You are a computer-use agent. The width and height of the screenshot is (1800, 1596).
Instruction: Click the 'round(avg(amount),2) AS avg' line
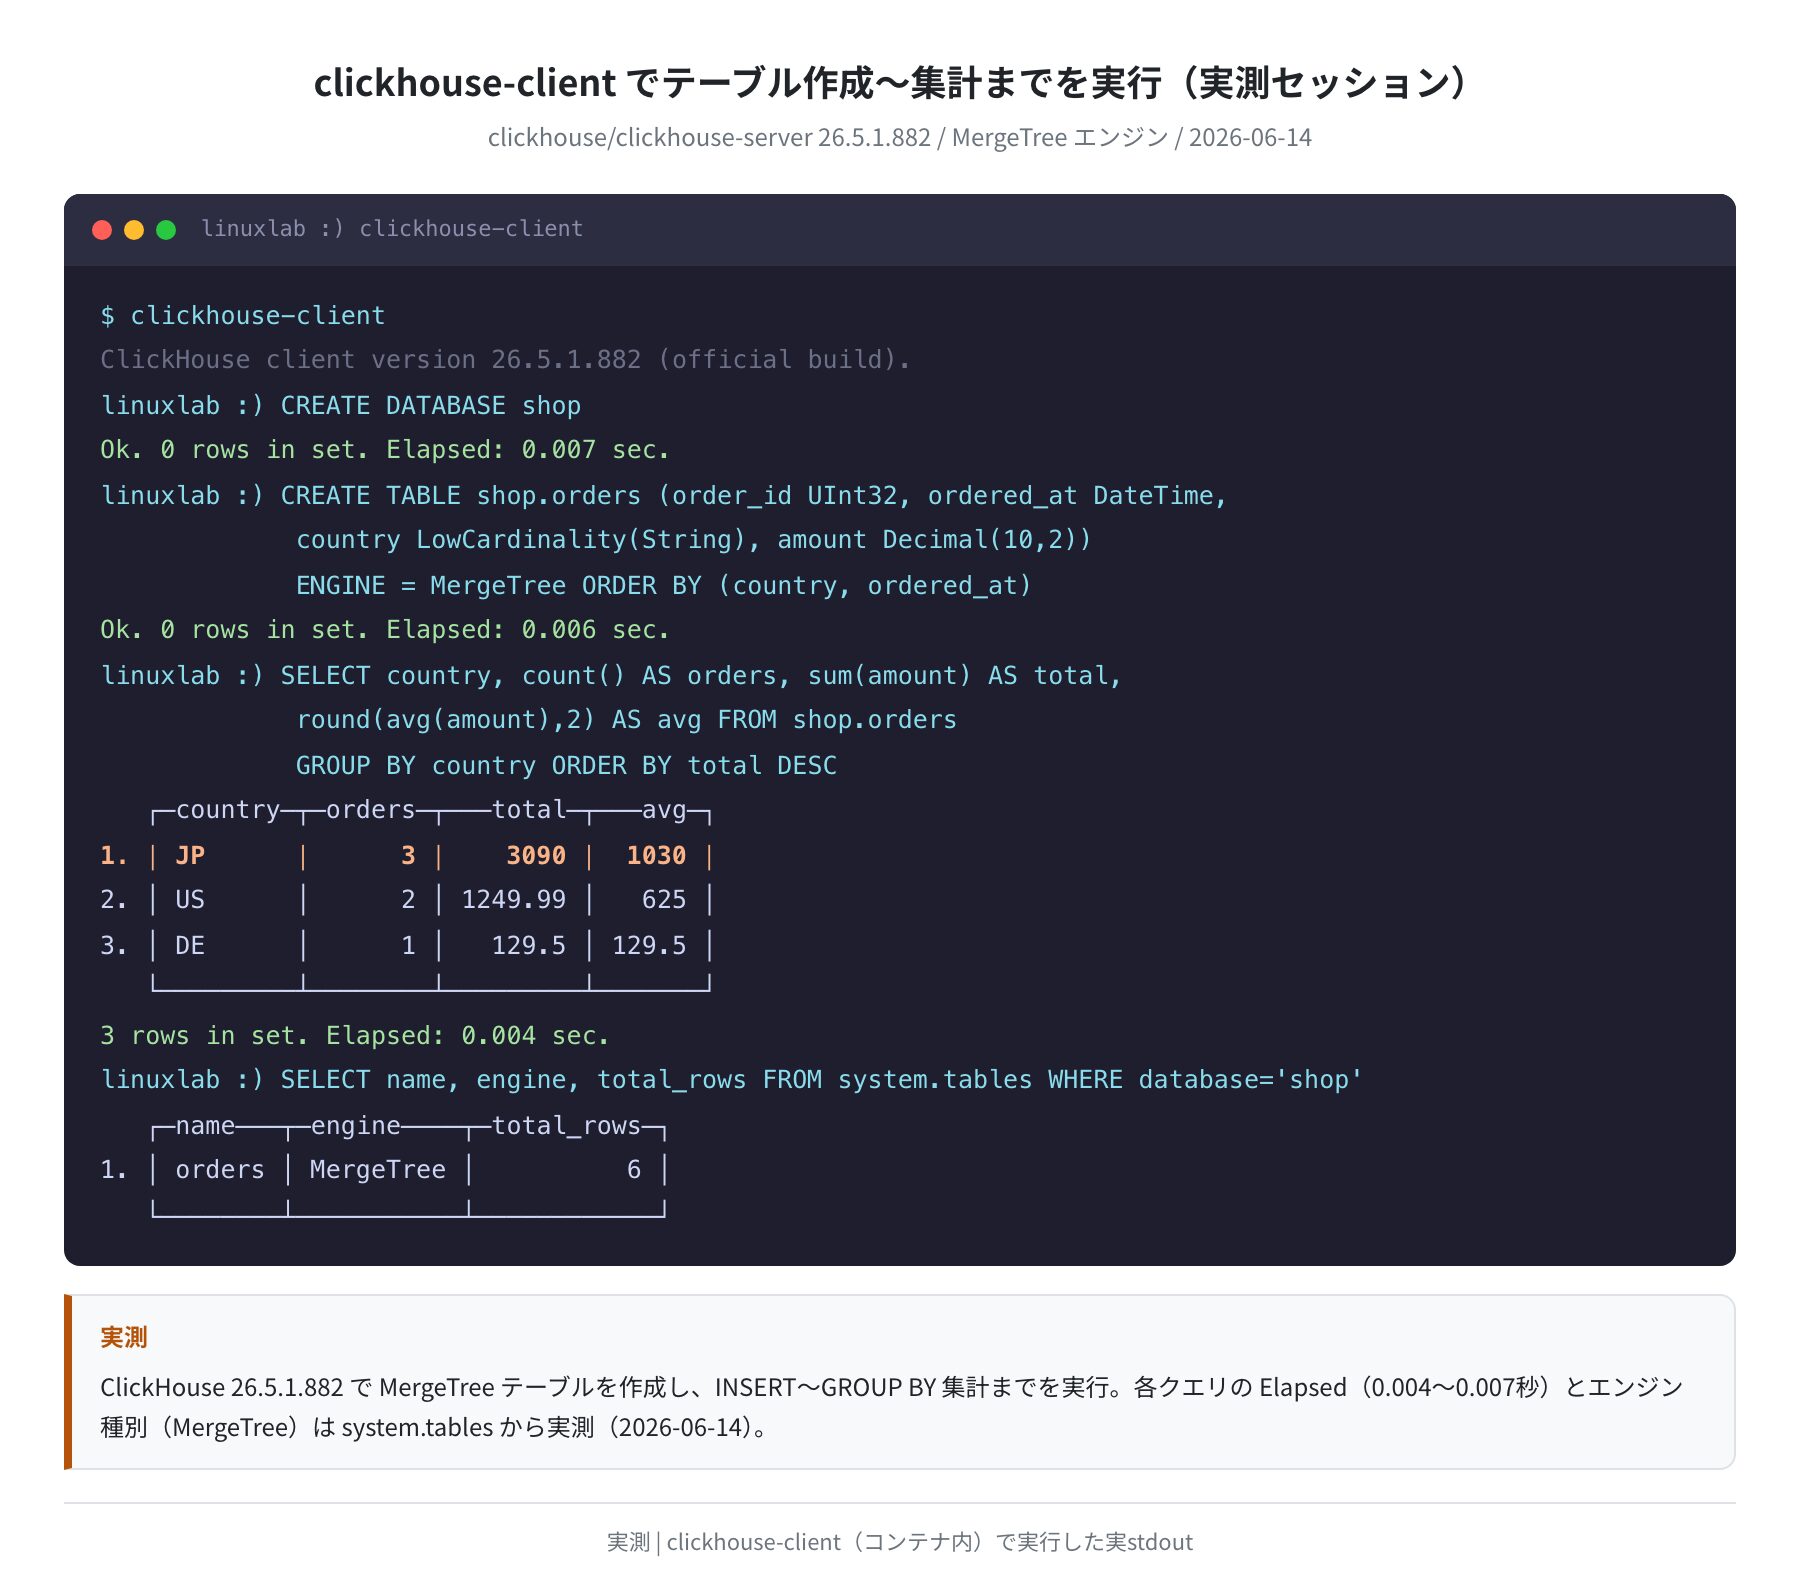626,720
